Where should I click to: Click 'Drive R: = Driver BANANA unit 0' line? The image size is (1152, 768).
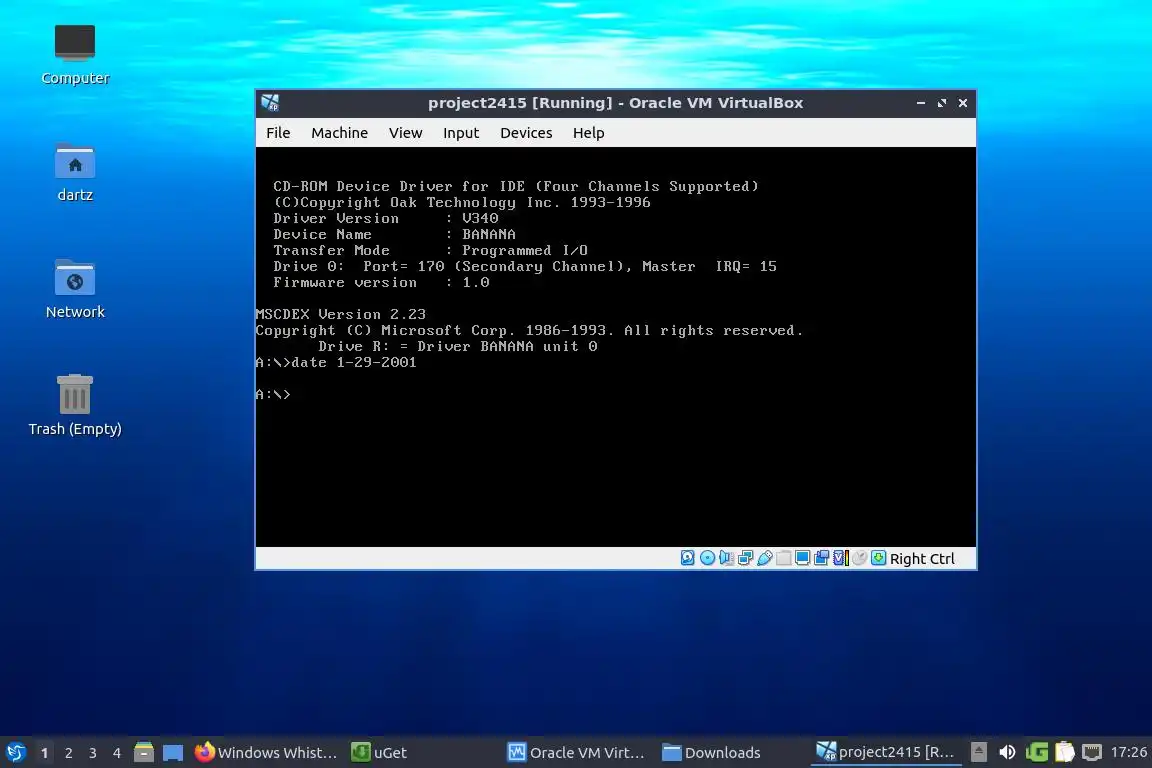coord(458,346)
